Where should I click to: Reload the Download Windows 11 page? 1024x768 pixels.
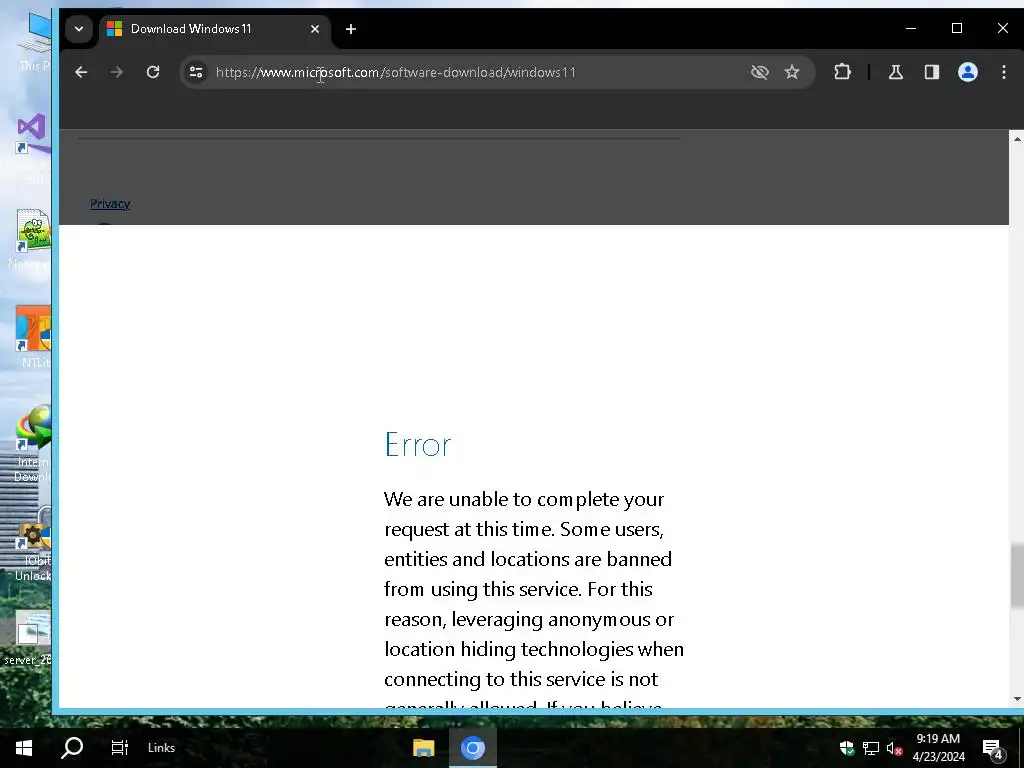click(x=153, y=72)
